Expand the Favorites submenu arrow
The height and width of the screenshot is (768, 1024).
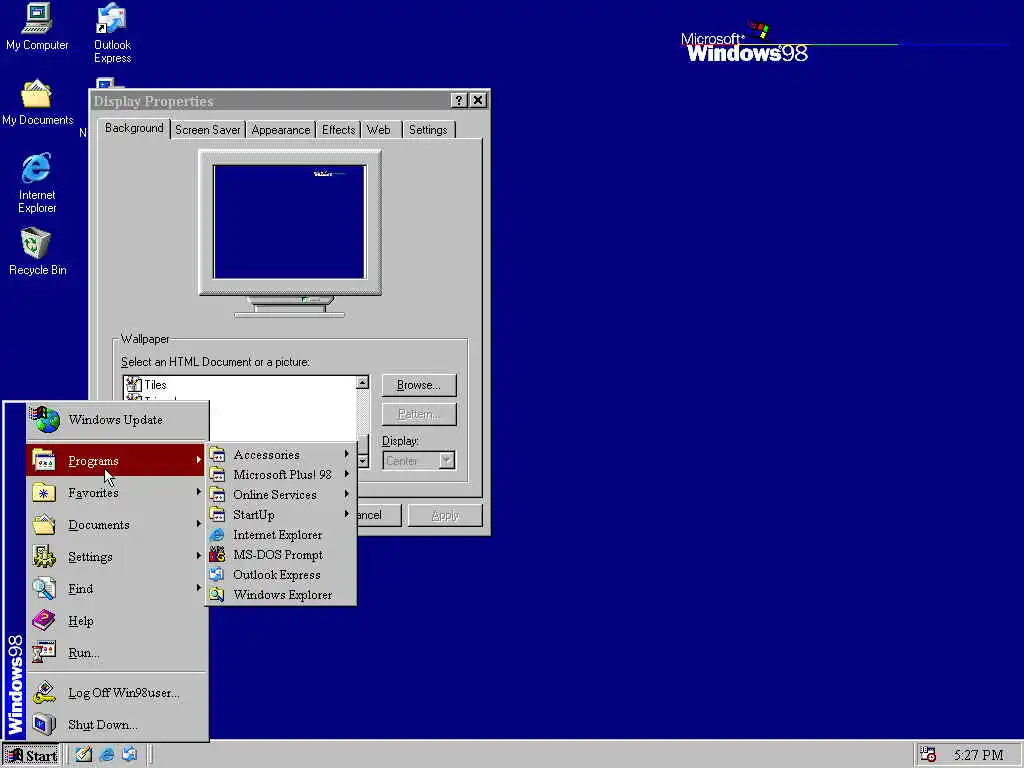point(199,492)
